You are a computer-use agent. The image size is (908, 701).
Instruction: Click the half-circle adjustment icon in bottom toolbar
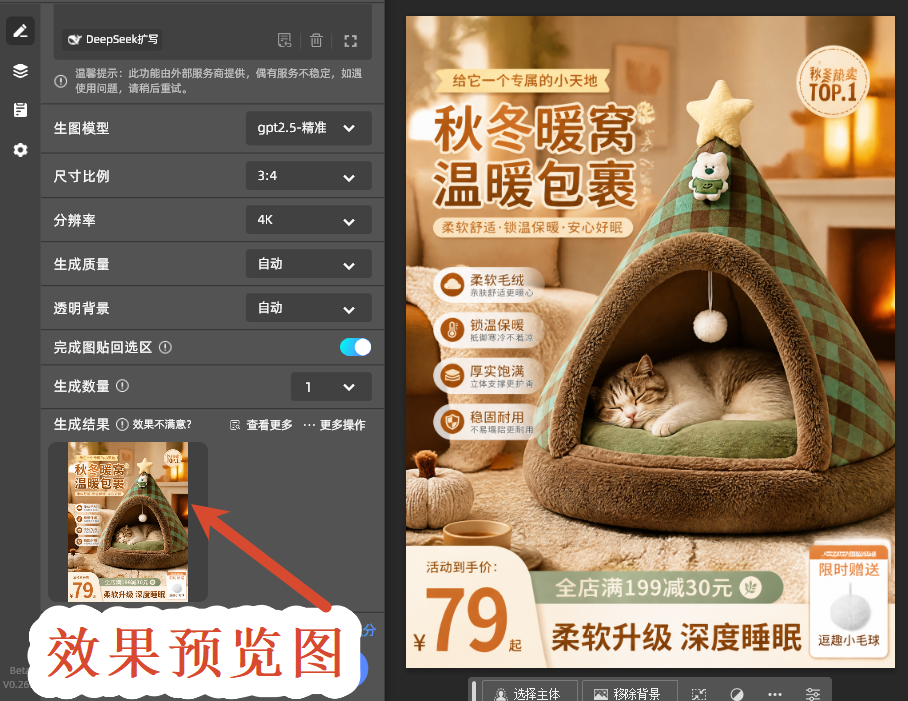(x=737, y=693)
